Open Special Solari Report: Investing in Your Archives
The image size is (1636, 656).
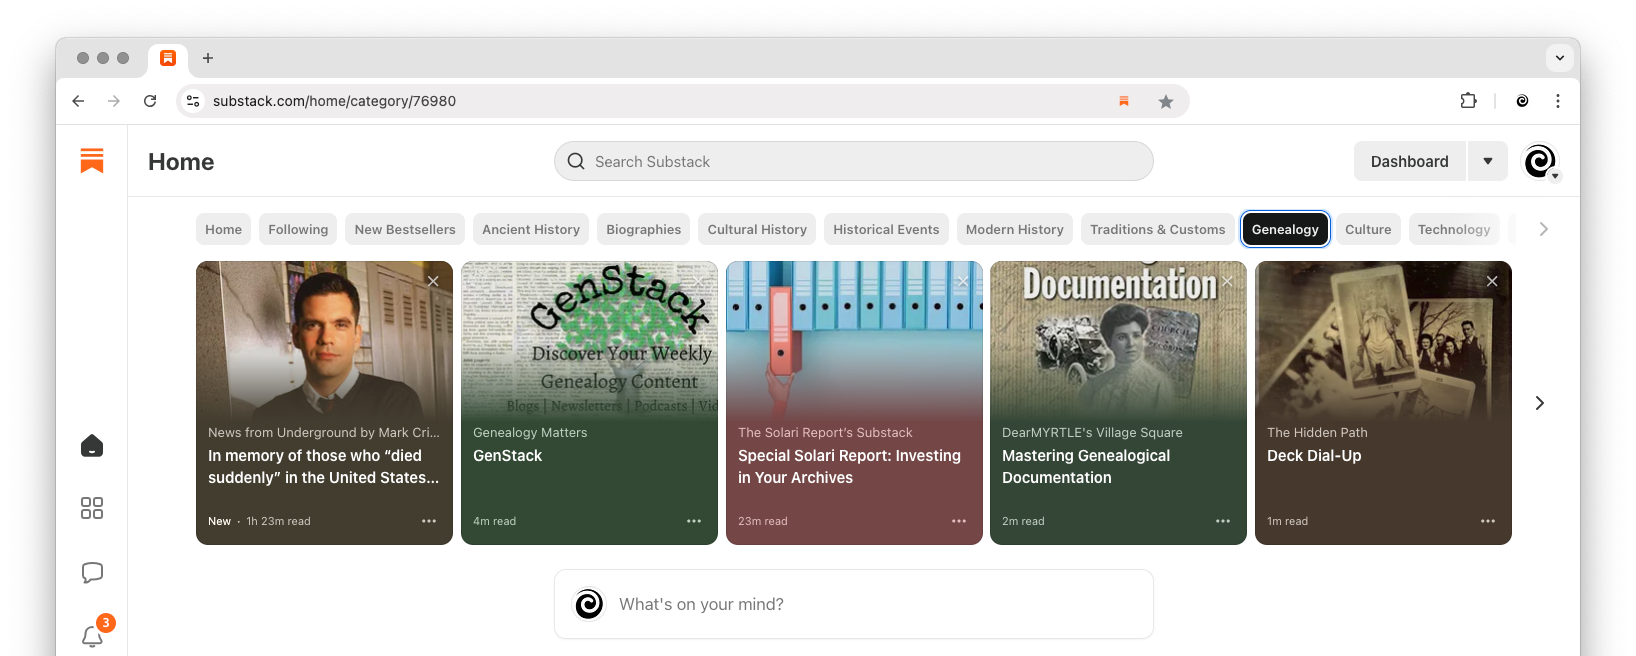pyautogui.click(x=849, y=466)
